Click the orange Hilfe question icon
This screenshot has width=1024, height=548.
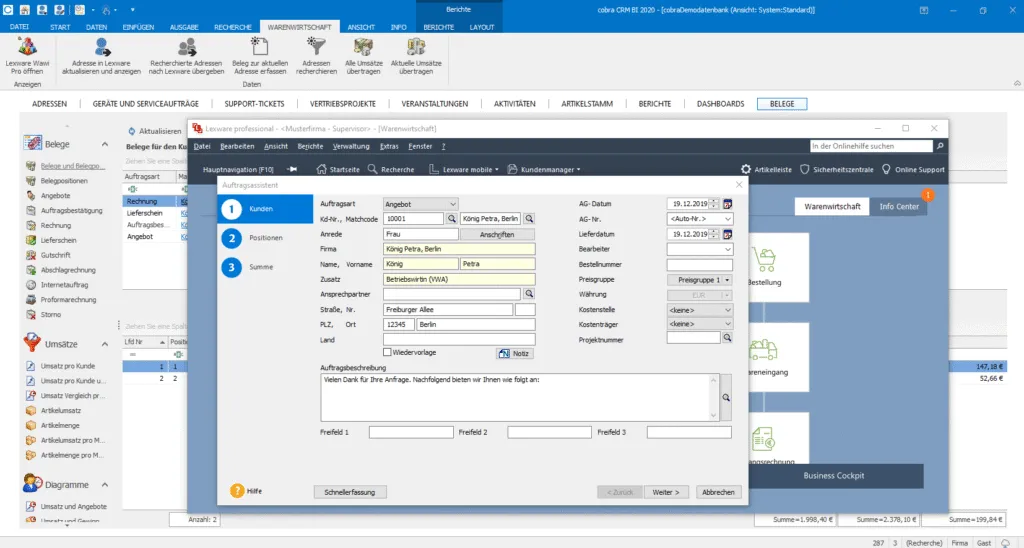pyautogui.click(x=237, y=491)
